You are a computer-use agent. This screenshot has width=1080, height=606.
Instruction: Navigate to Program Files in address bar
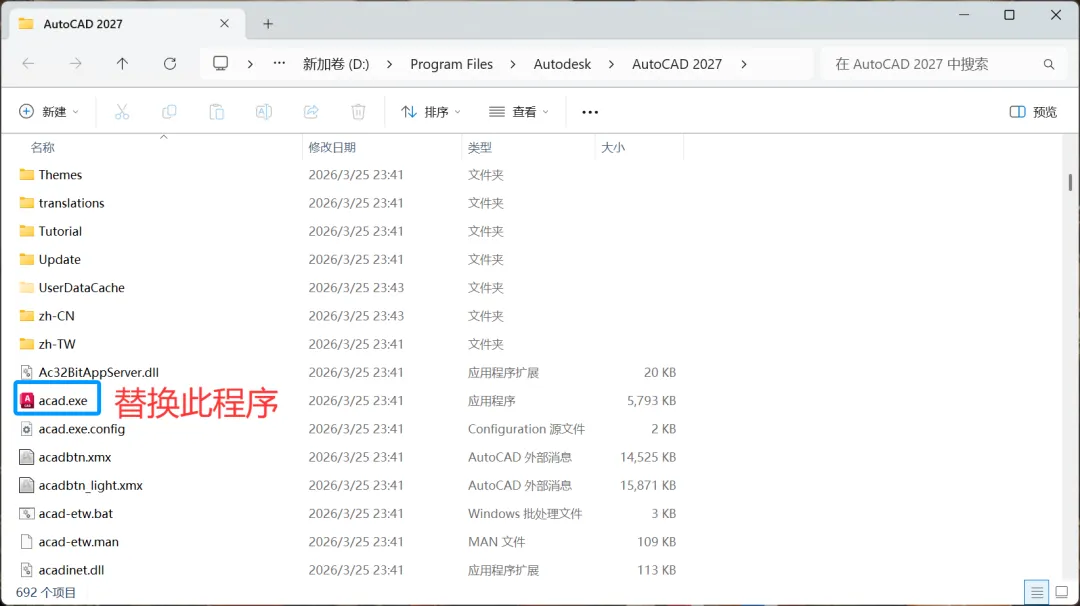(451, 64)
